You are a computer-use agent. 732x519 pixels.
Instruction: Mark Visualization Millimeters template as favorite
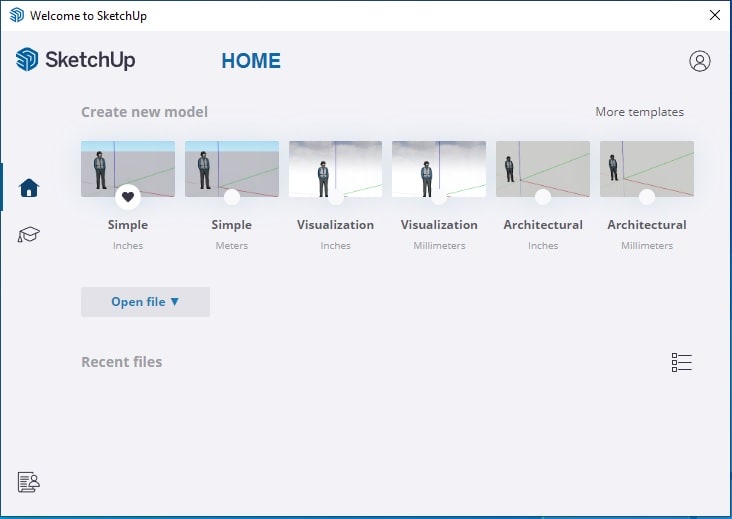tap(439, 197)
